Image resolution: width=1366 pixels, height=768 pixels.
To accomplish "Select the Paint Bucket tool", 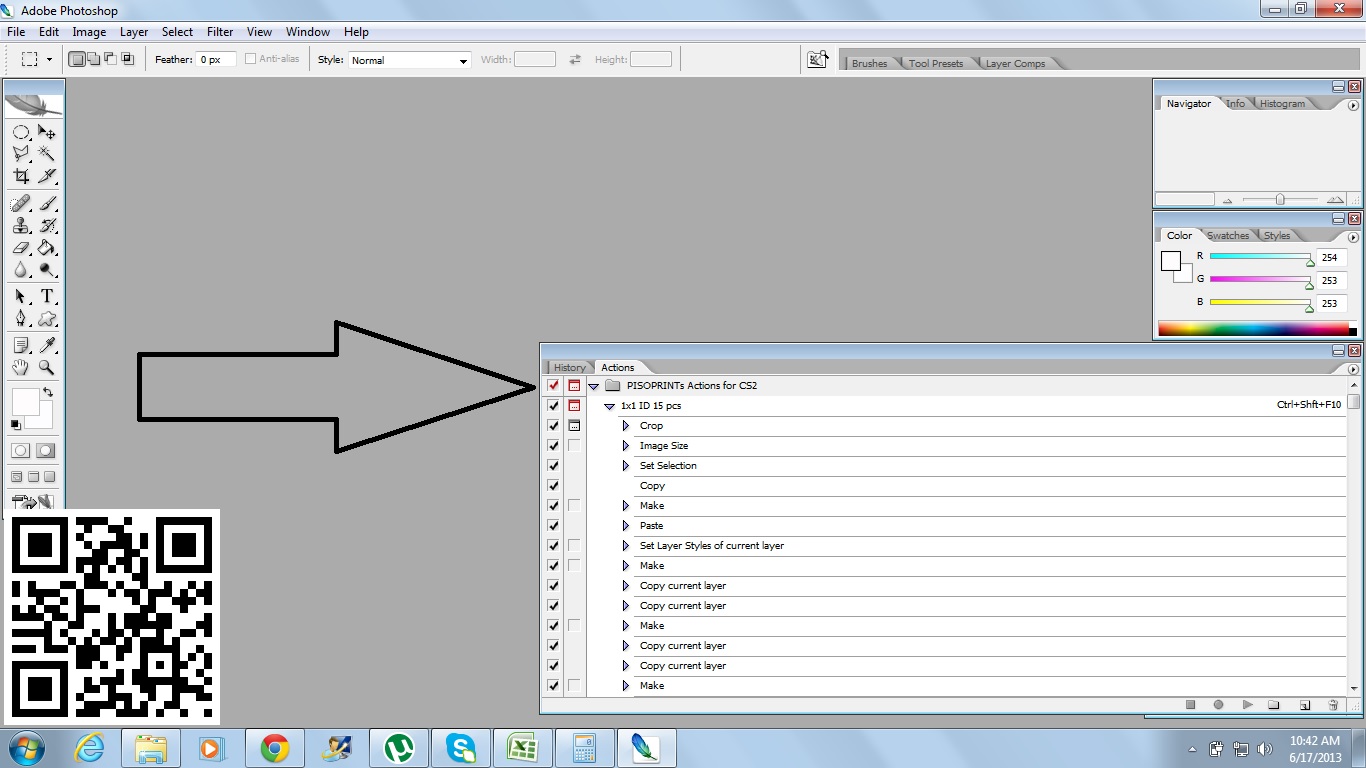I will [47, 248].
